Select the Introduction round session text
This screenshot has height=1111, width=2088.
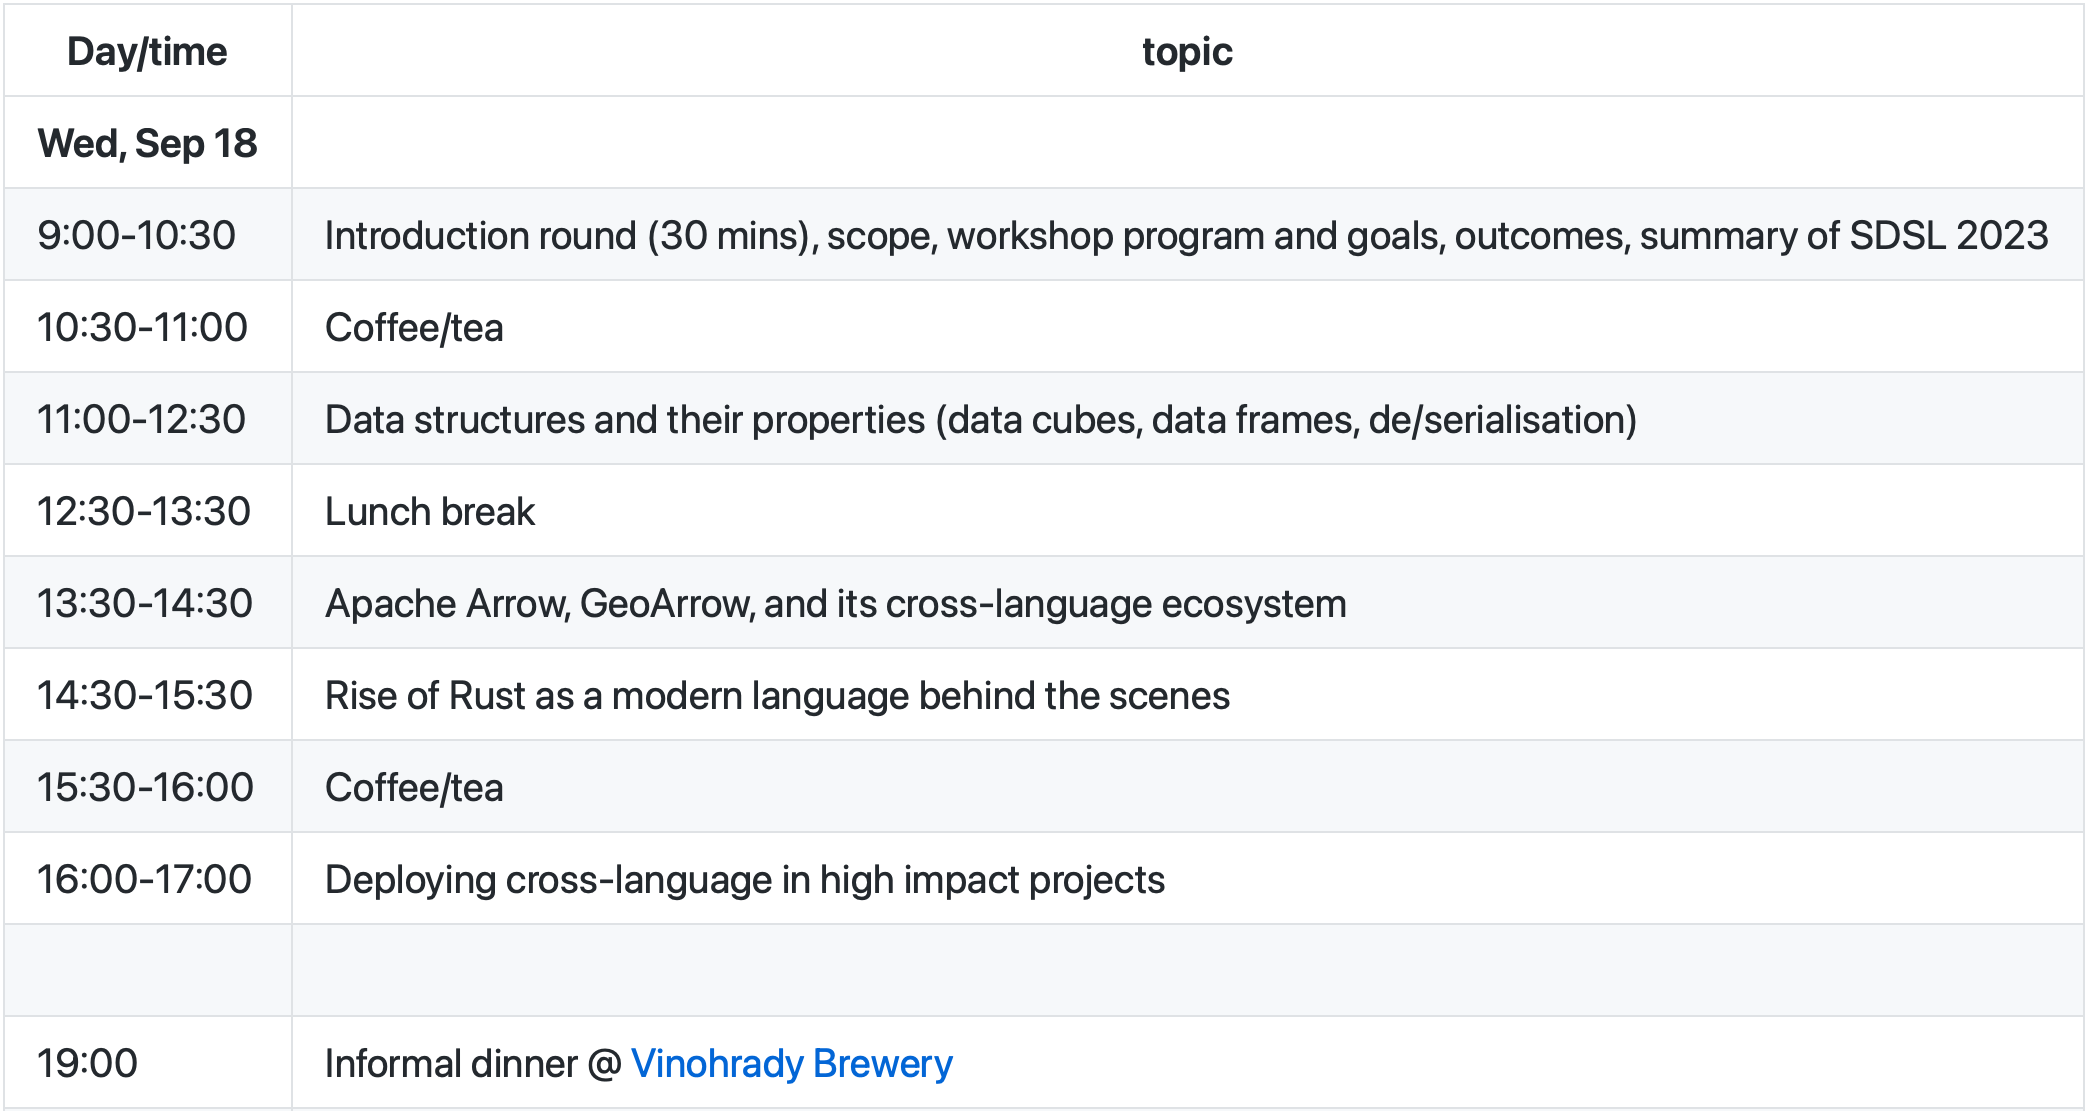[x=1186, y=235]
